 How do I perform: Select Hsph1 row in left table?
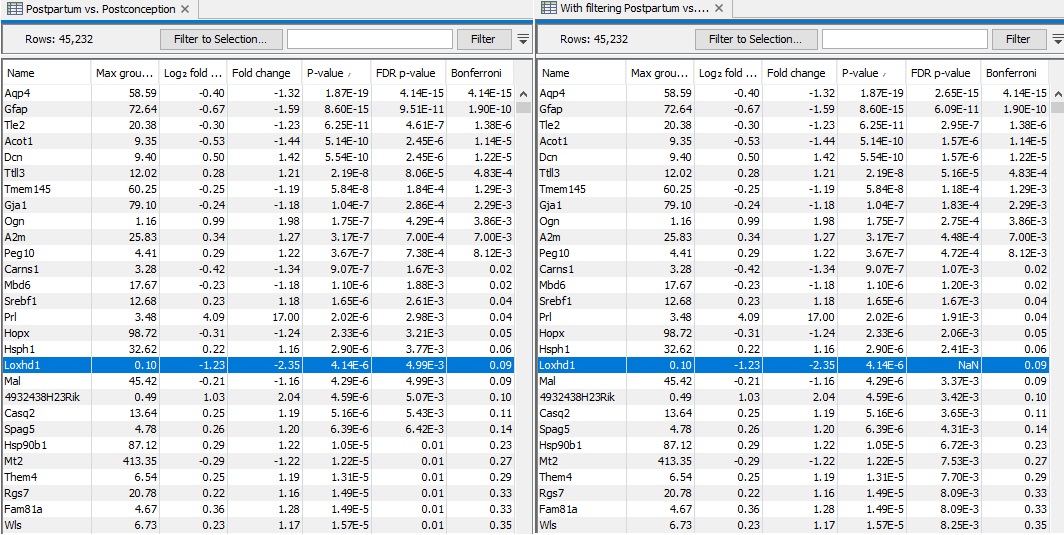259,350
